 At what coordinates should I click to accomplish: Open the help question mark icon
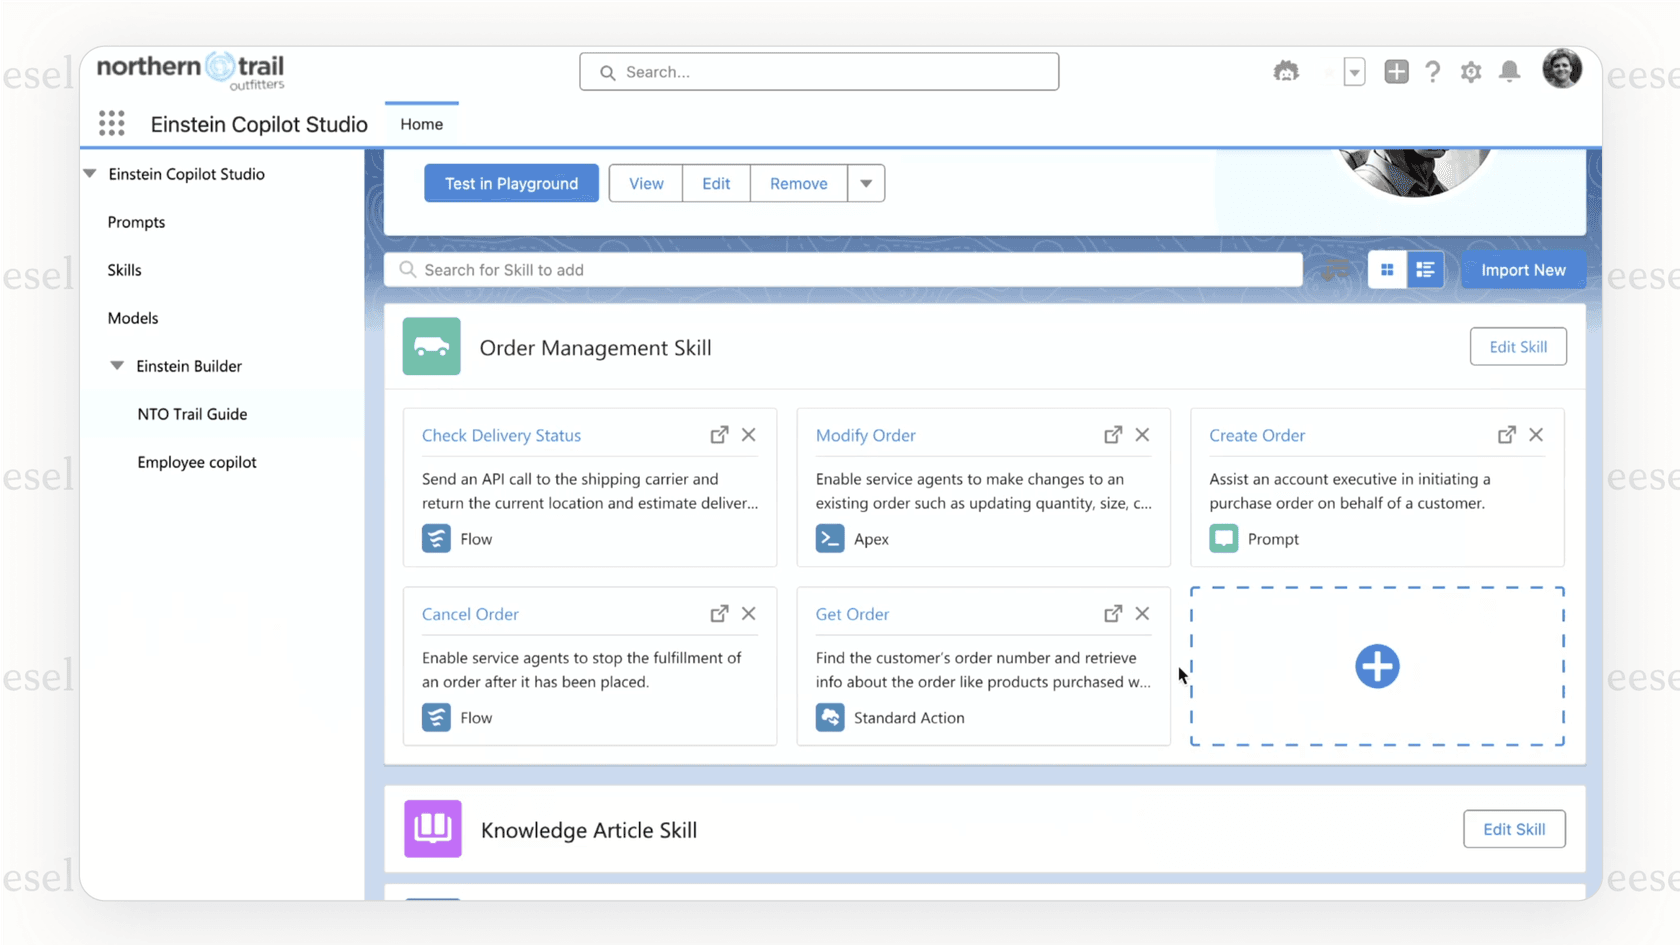click(x=1433, y=72)
